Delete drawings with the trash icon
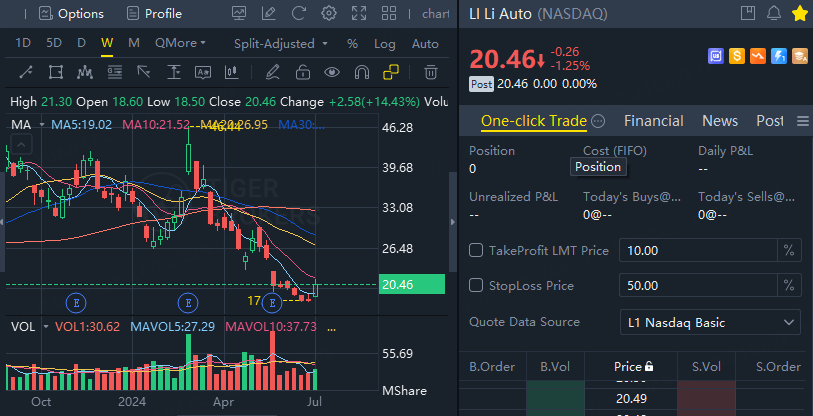813x416 pixels. point(430,73)
